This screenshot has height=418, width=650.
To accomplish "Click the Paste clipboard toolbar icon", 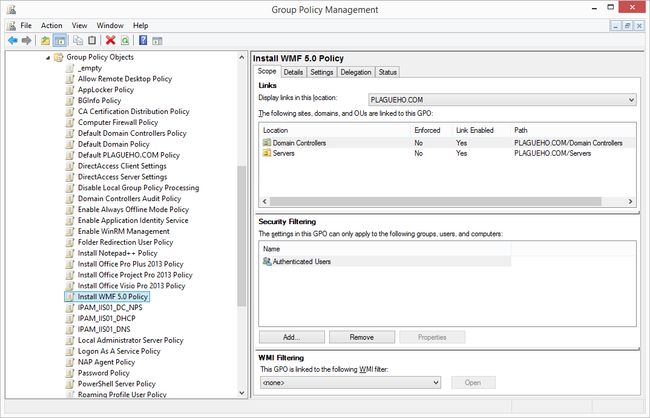I will coord(92,40).
